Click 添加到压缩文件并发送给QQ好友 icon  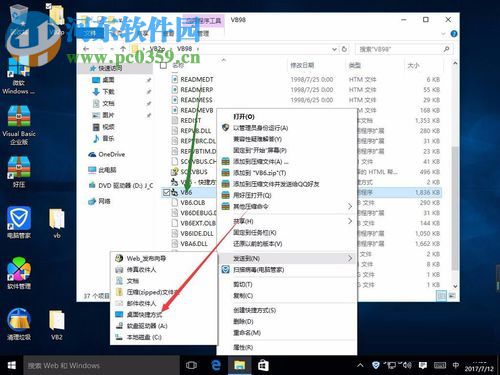226,184
